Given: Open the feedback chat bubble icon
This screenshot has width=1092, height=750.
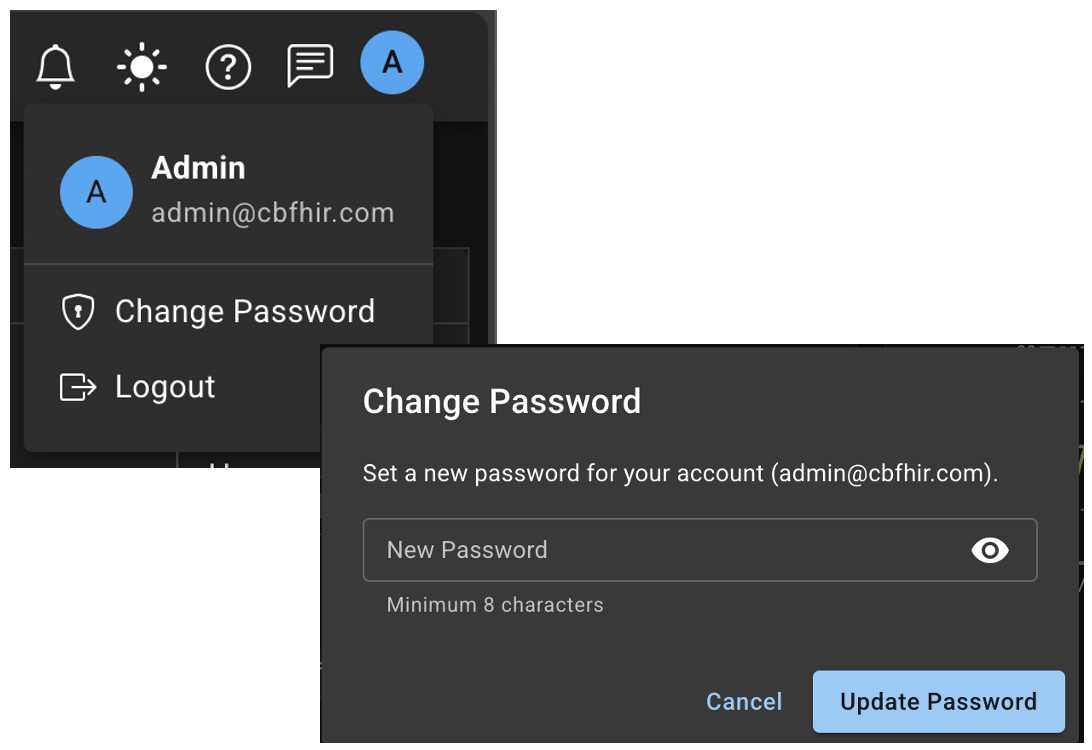Looking at the screenshot, I should tap(310, 66).
